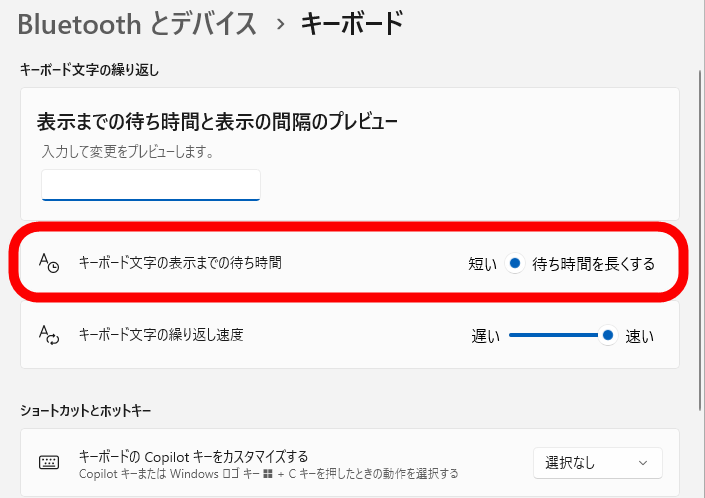Select the Copilot キーをカスタマイズする row title
705x498 pixels.
(x=193, y=456)
